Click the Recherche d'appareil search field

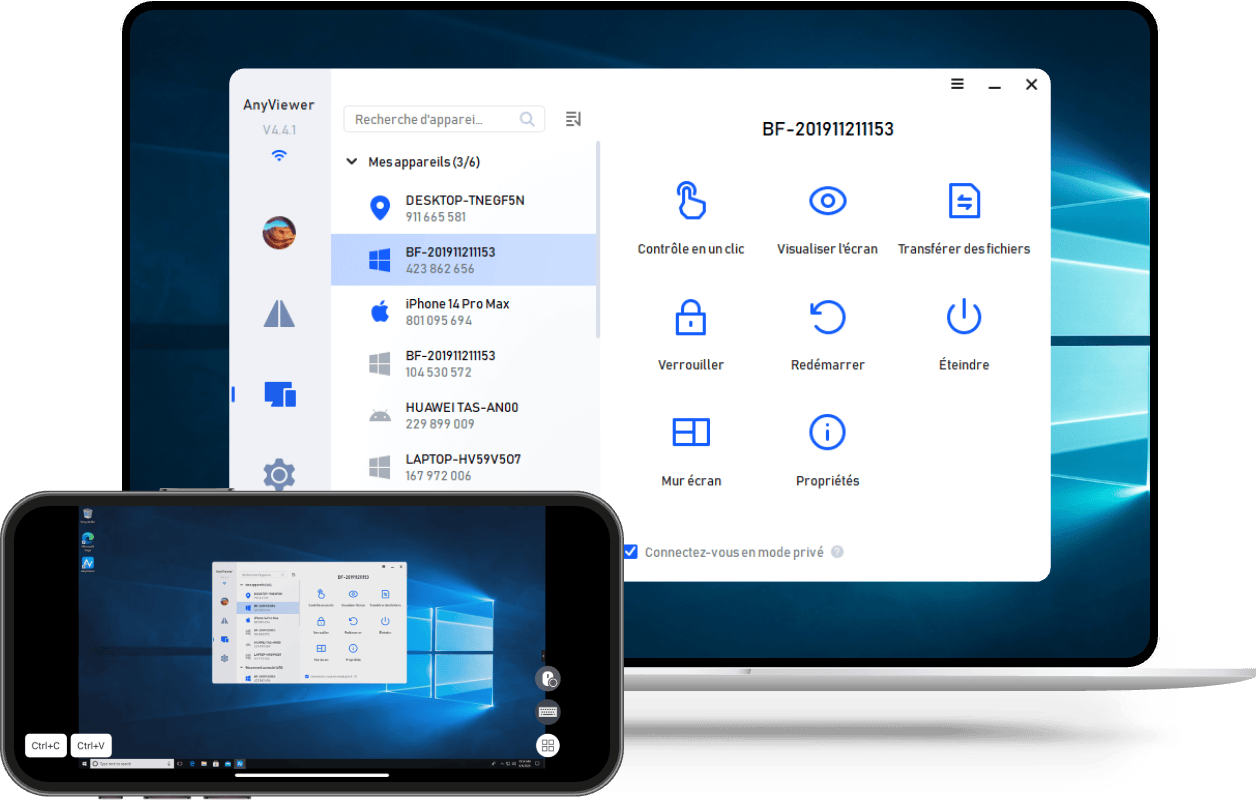click(x=433, y=119)
